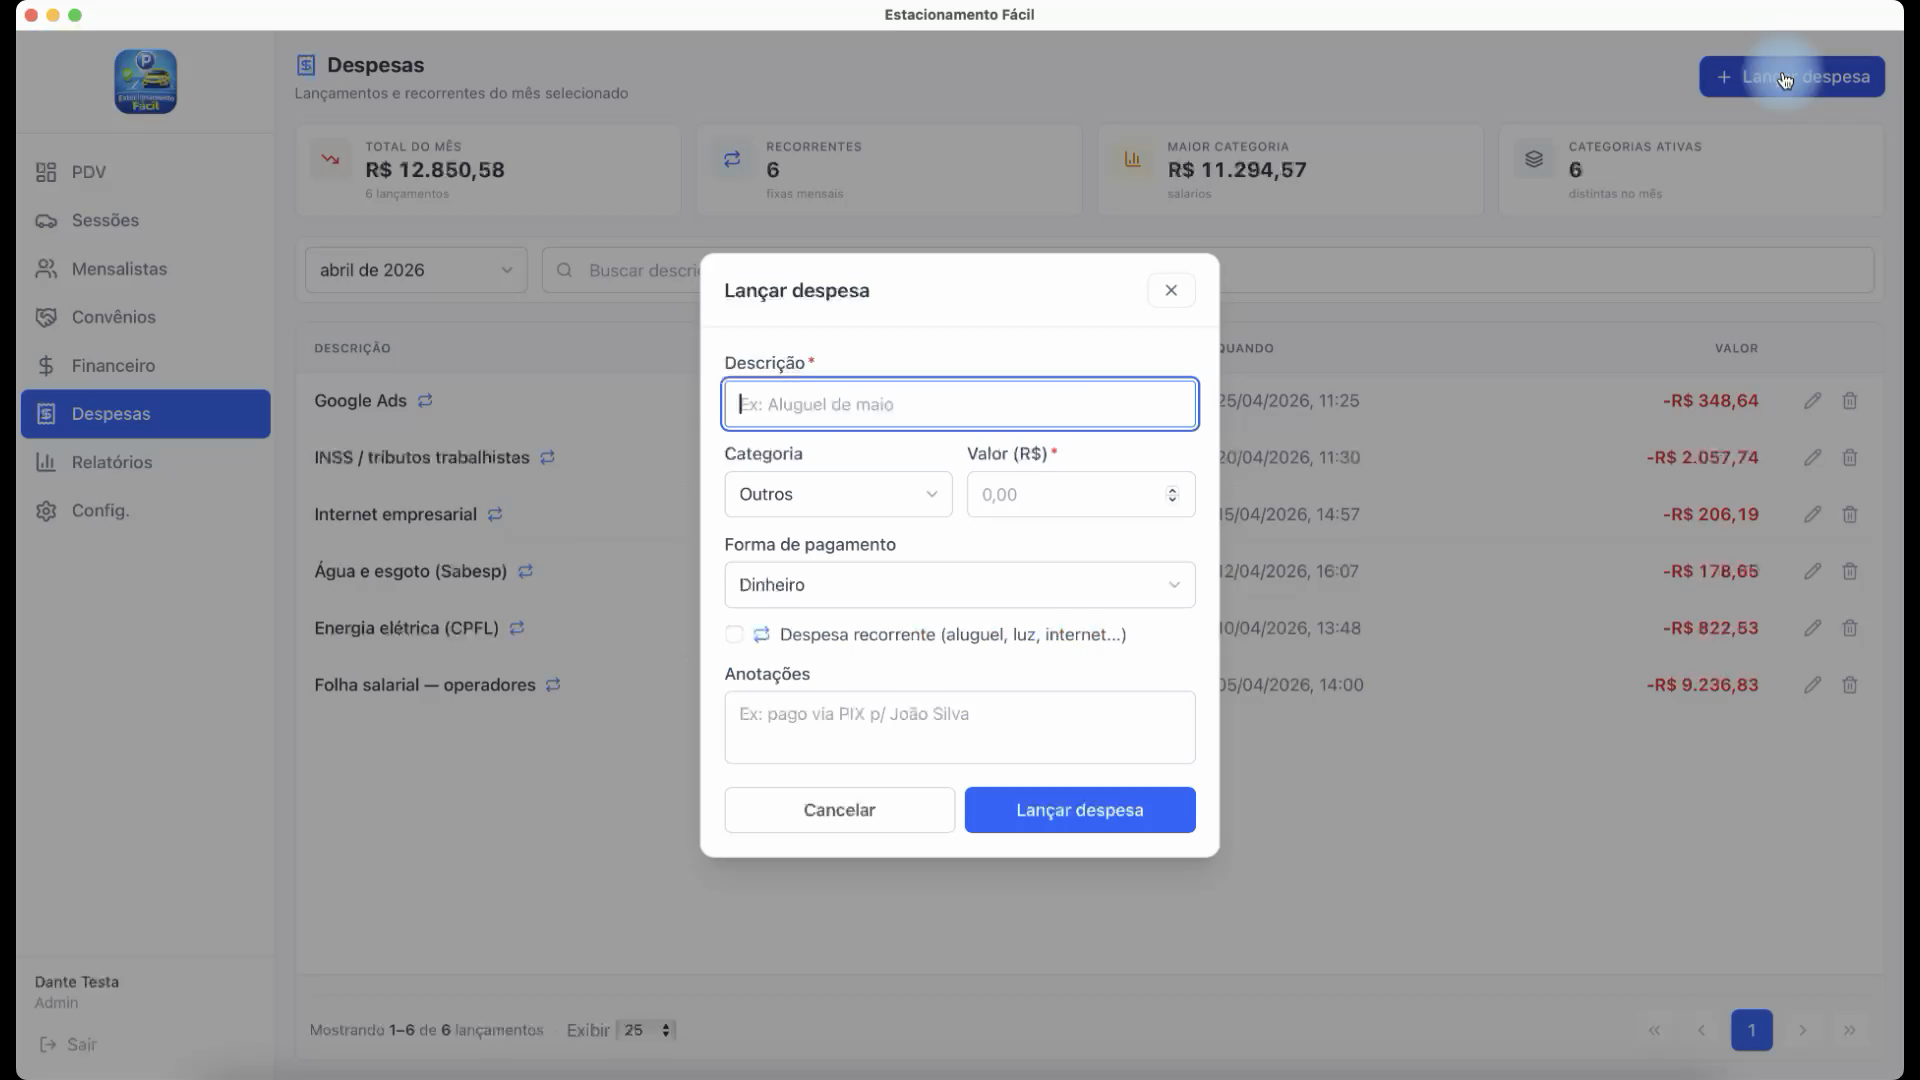Click the Cancelar button
The image size is (1920, 1080).
839,810
